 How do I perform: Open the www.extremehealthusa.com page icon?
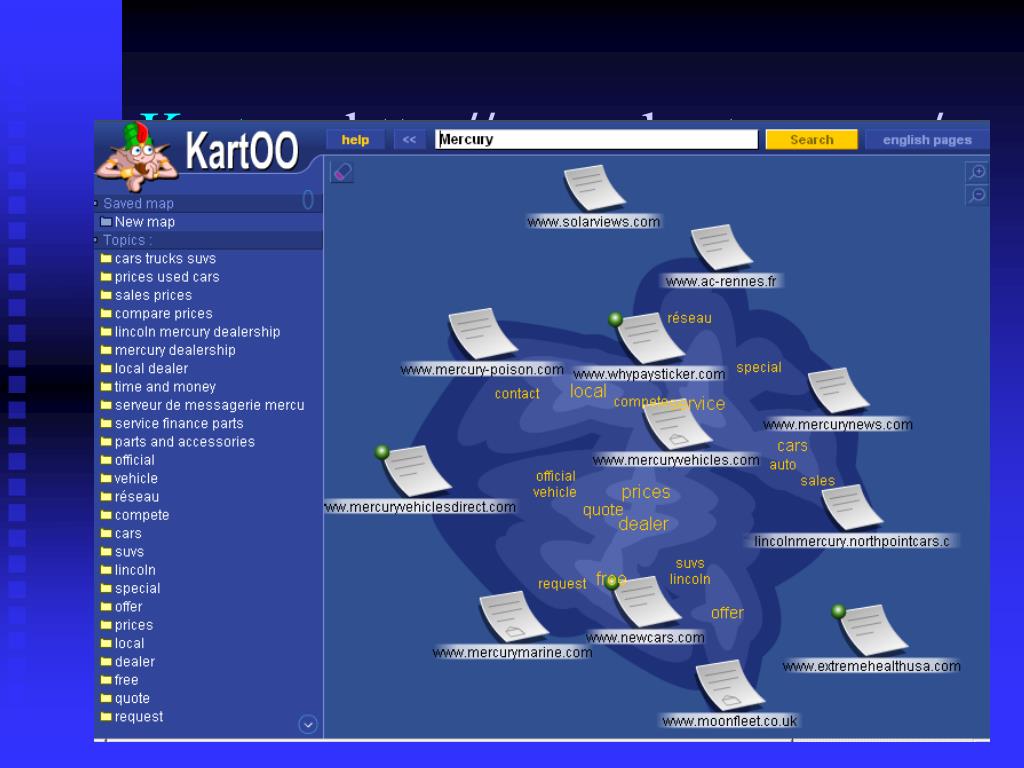point(873,630)
